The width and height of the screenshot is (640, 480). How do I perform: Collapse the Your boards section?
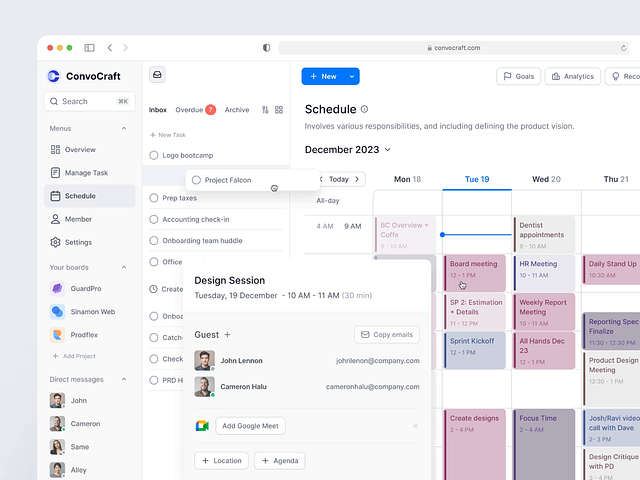(x=124, y=267)
